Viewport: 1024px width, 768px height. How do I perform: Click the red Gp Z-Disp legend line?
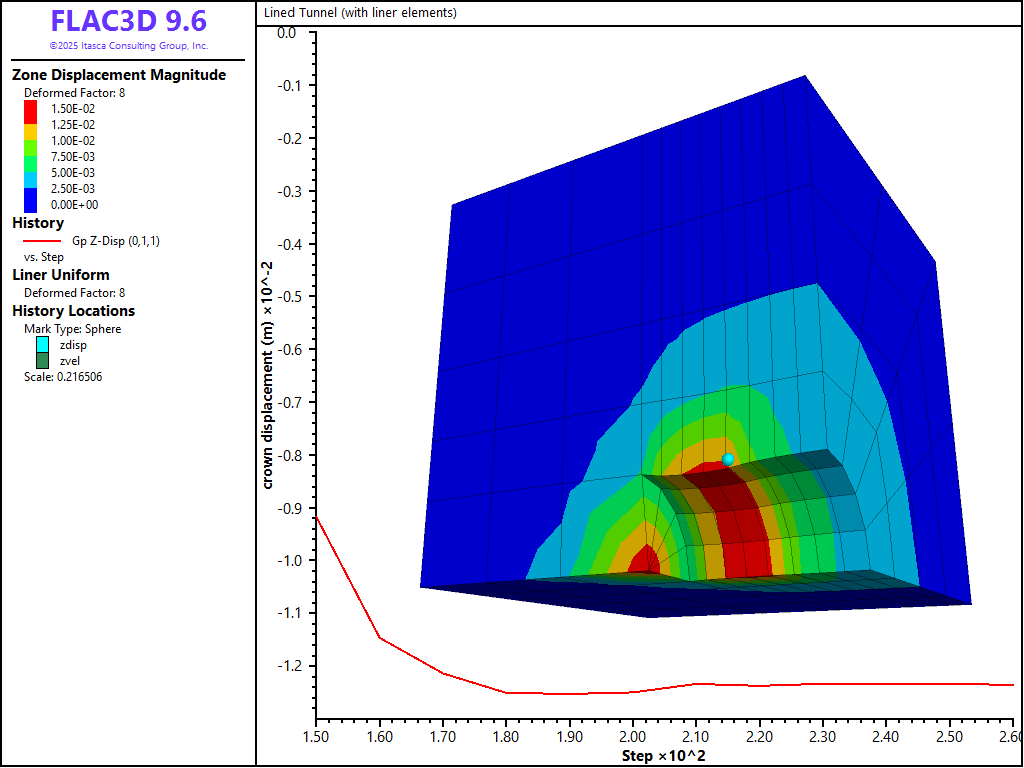point(41,241)
